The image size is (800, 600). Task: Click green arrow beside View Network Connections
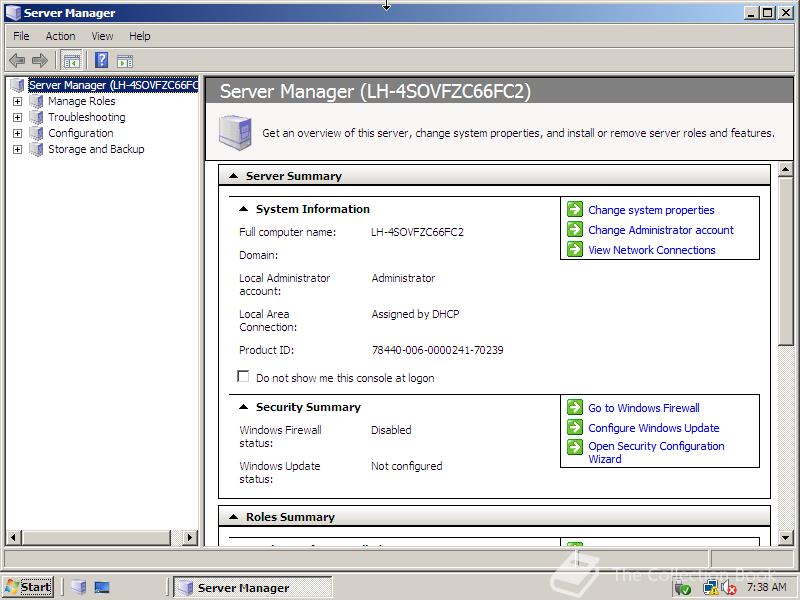(x=575, y=249)
